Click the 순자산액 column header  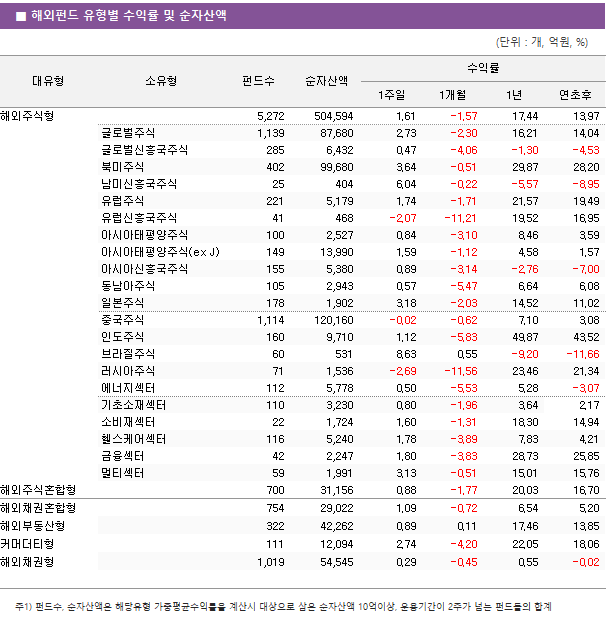click(327, 81)
